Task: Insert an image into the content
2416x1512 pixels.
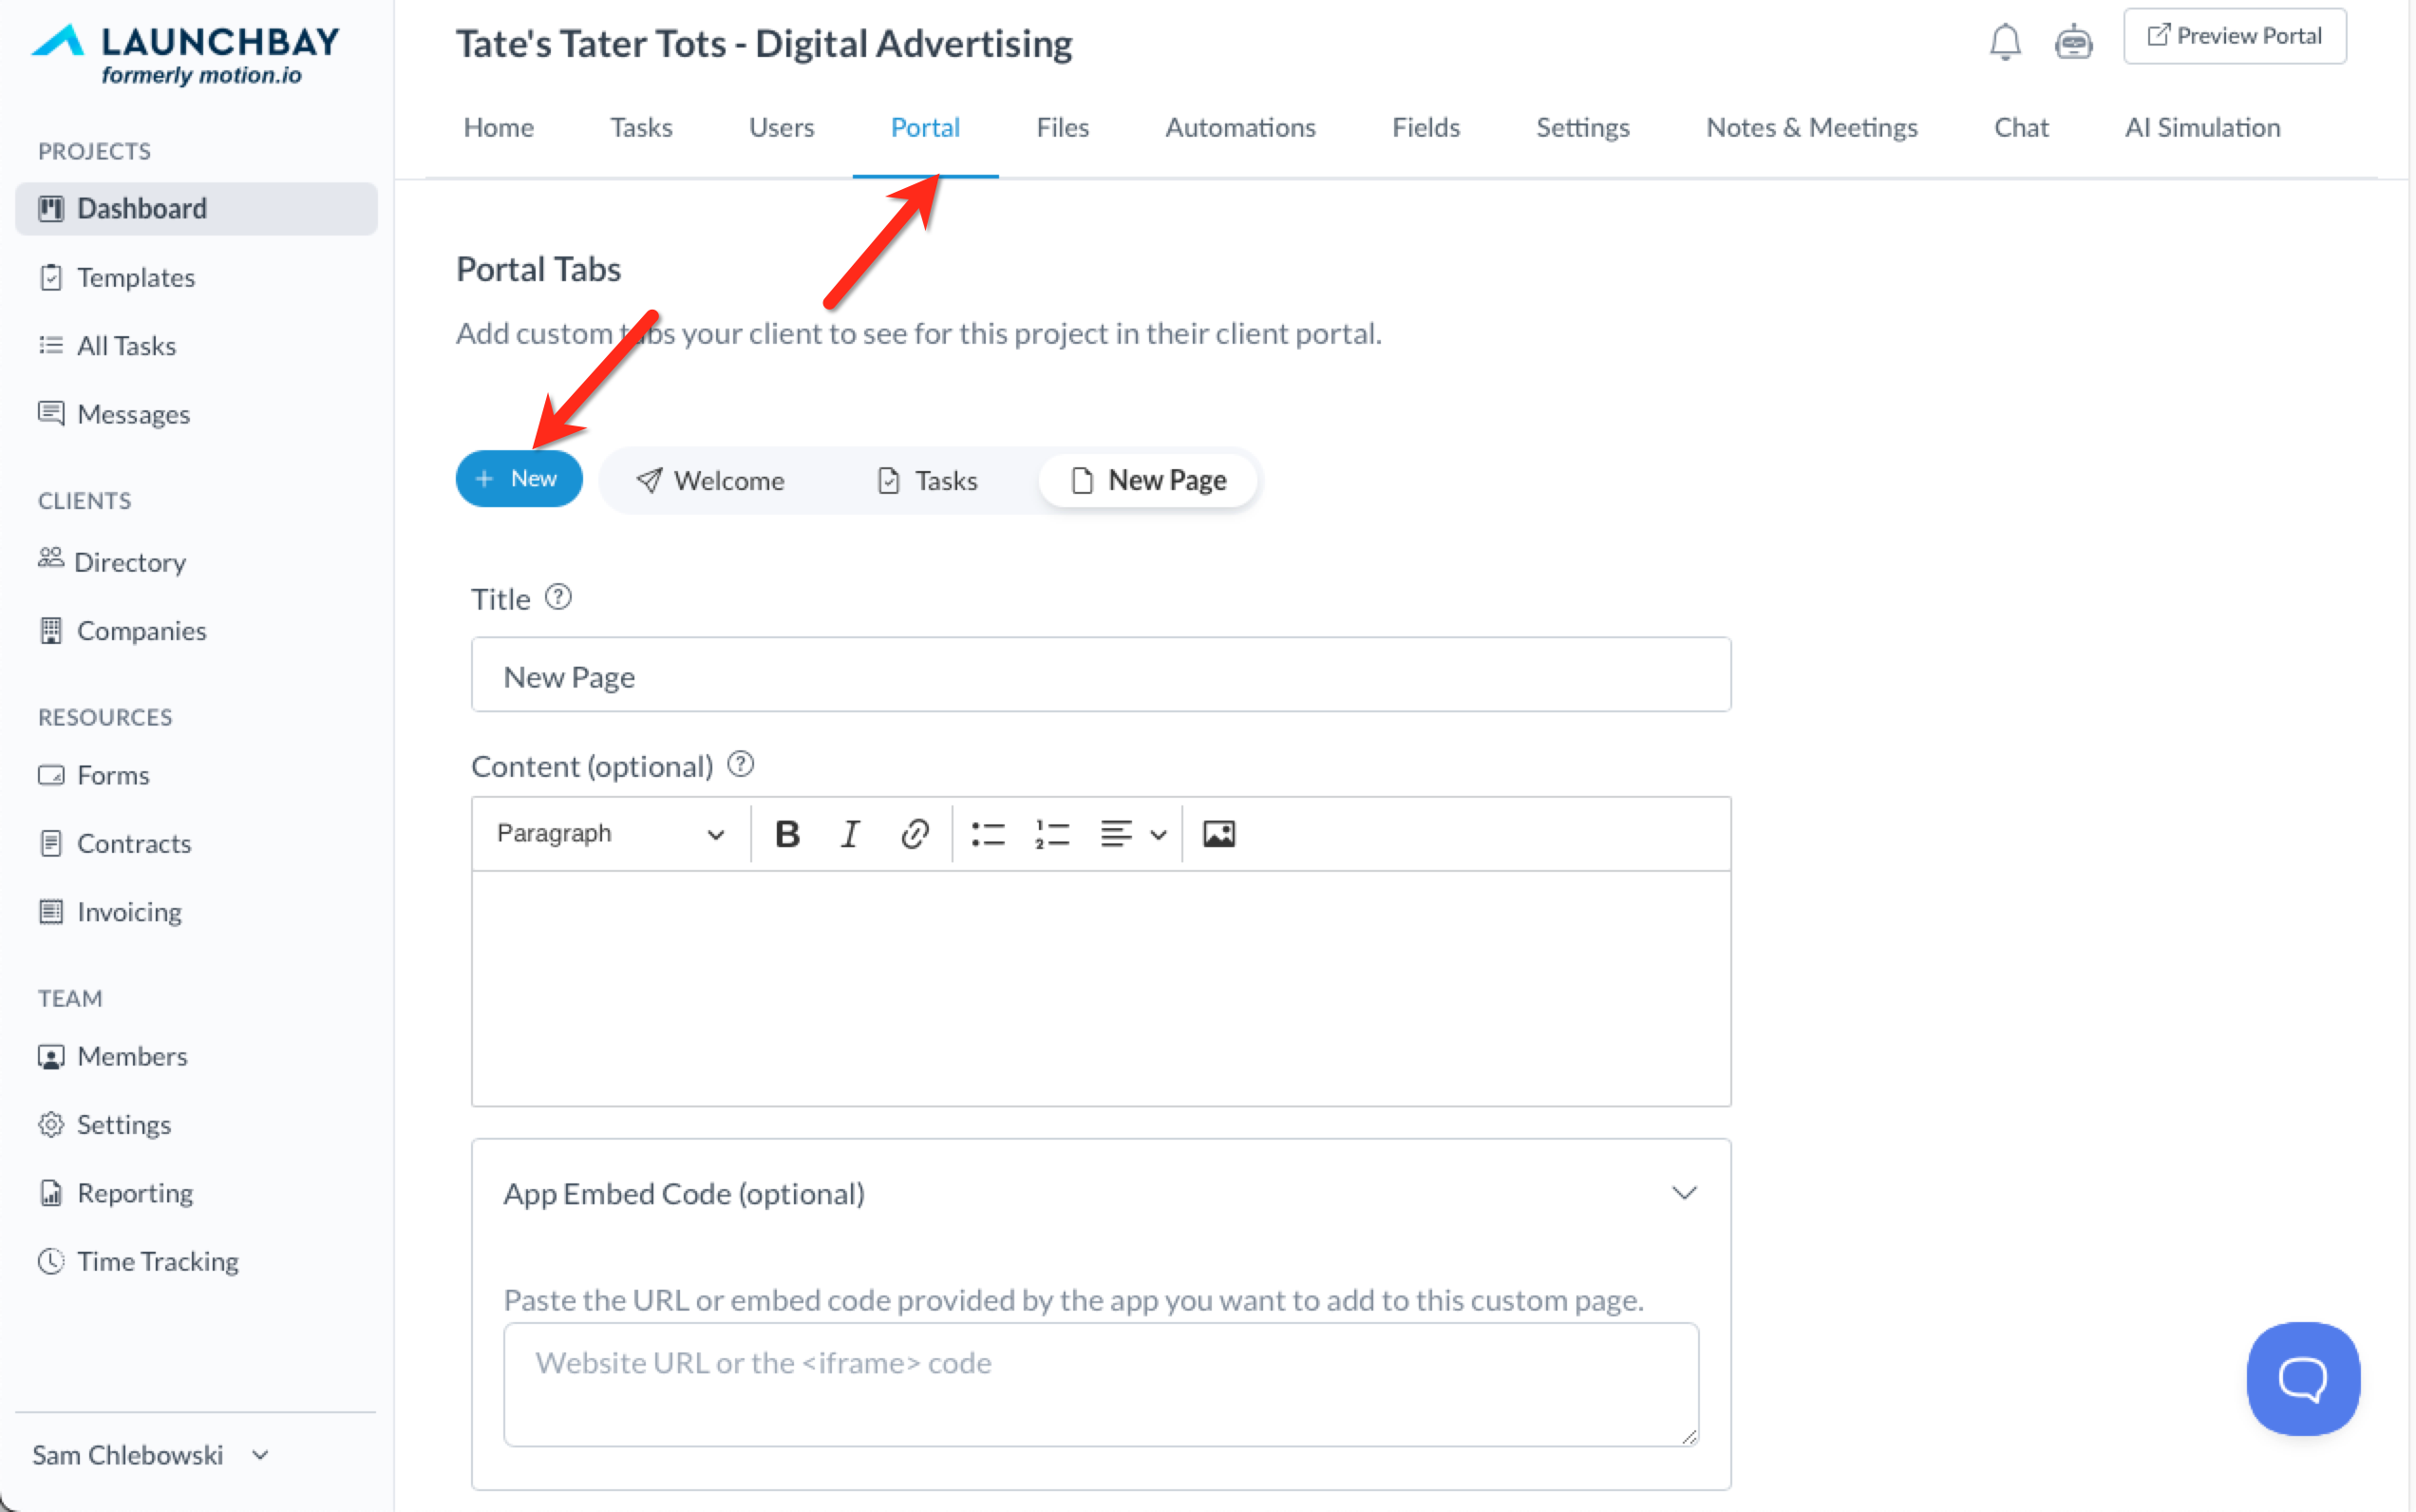Action: pyautogui.click(x=1218, y=833)
